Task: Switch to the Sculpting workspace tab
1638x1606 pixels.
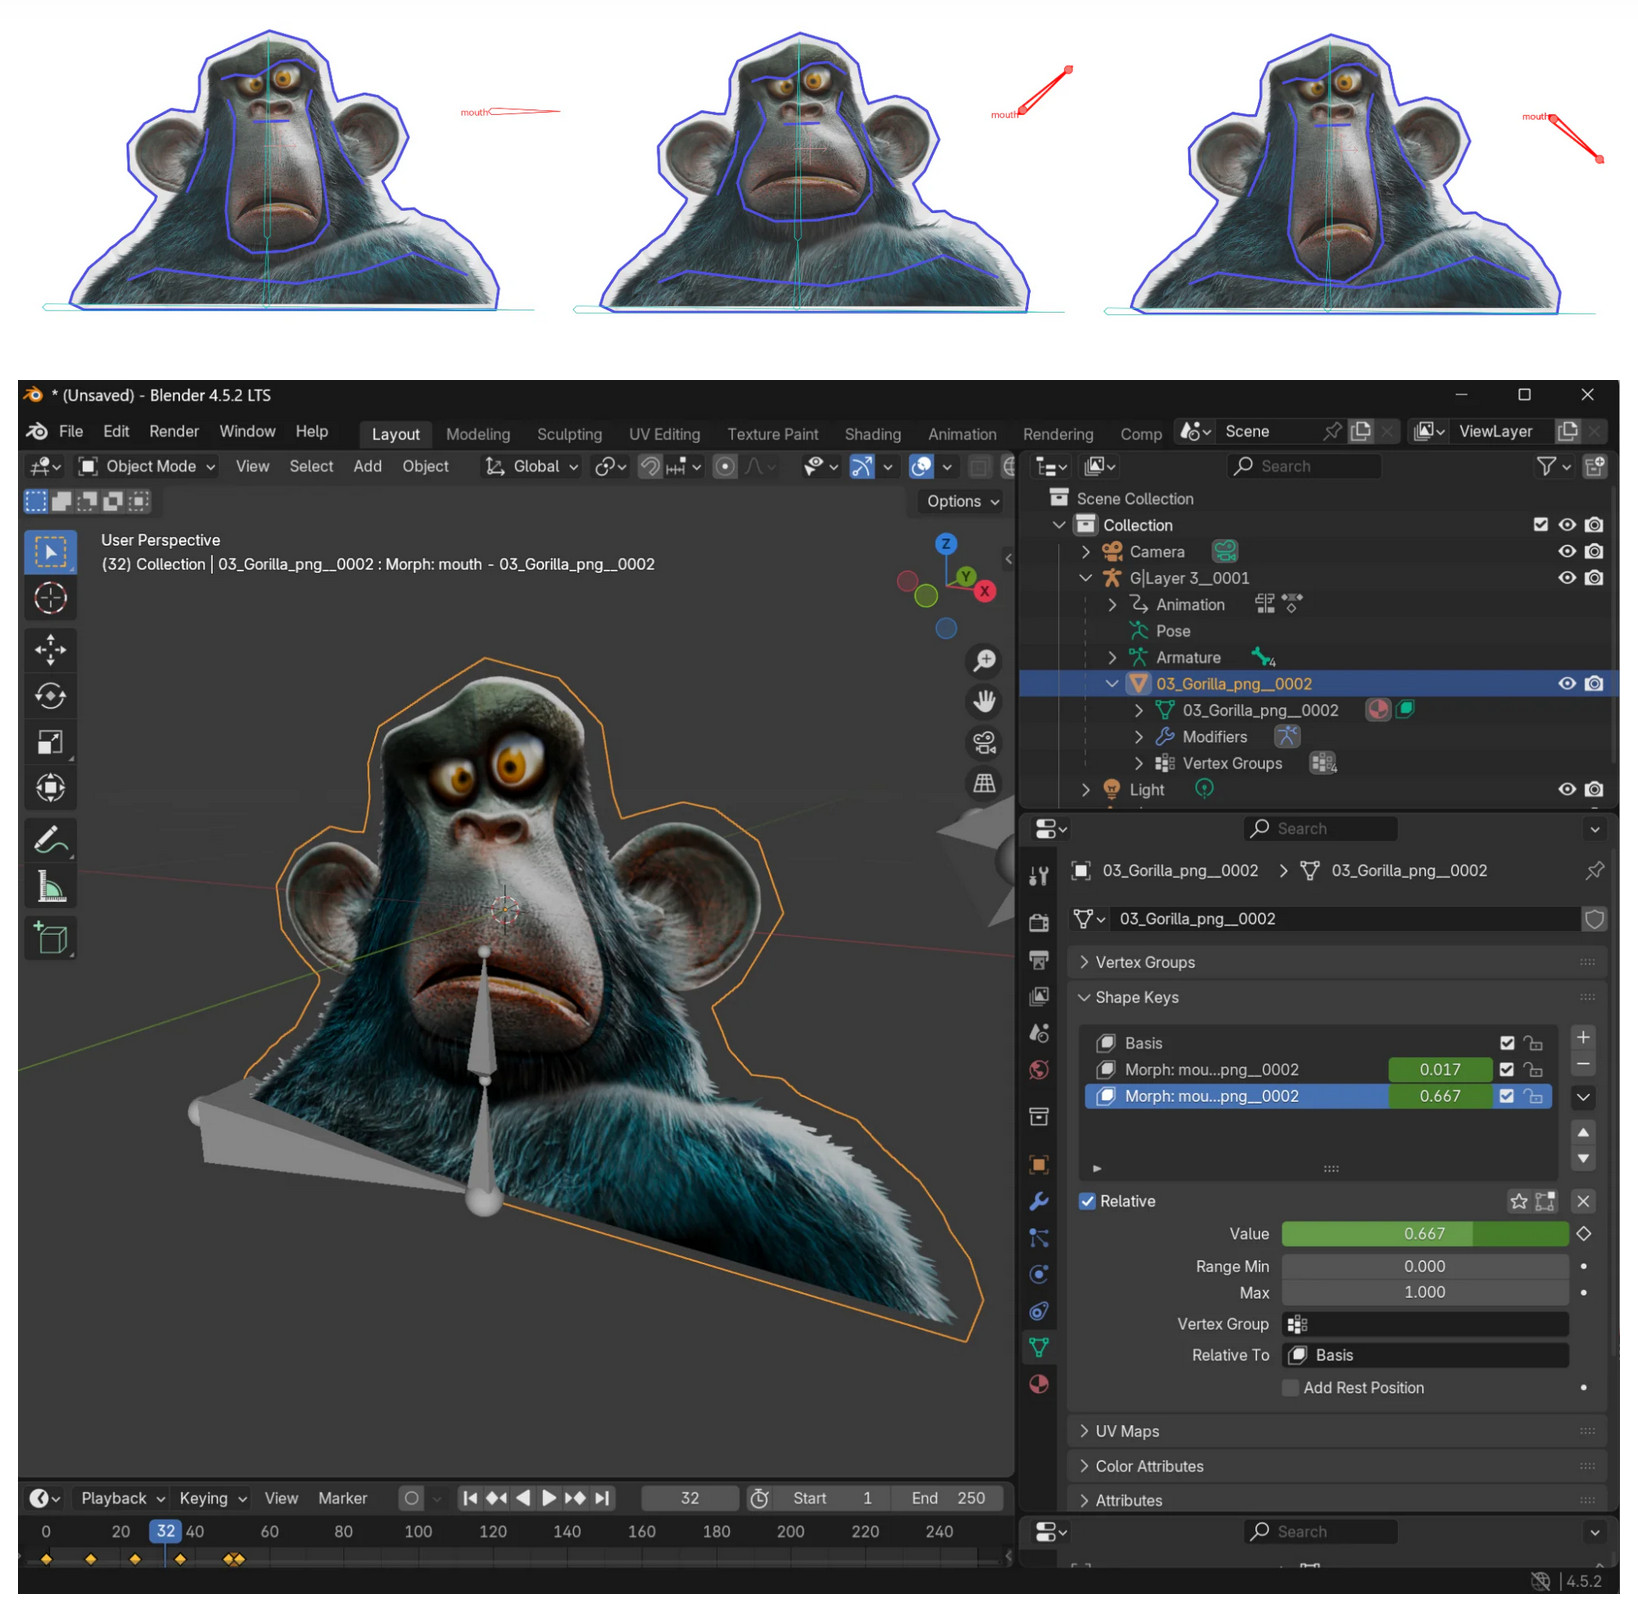Action: click(x=569, y=434)
